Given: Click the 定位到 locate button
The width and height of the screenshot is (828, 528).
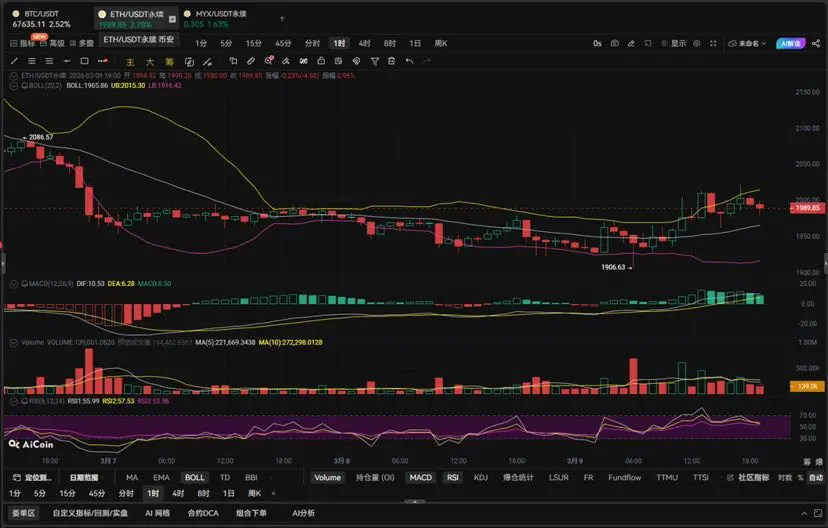Looking at the screenshot, I should pos(33,477).
